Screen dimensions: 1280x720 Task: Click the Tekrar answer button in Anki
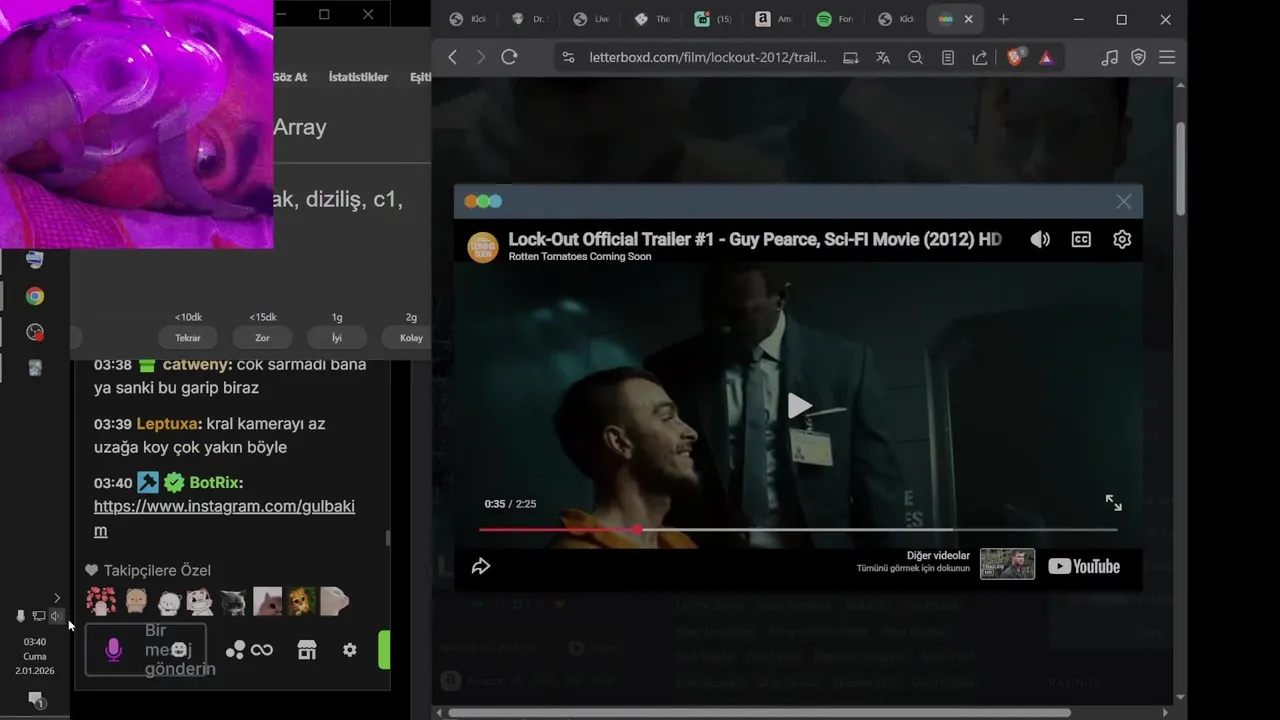pos(188,338)
